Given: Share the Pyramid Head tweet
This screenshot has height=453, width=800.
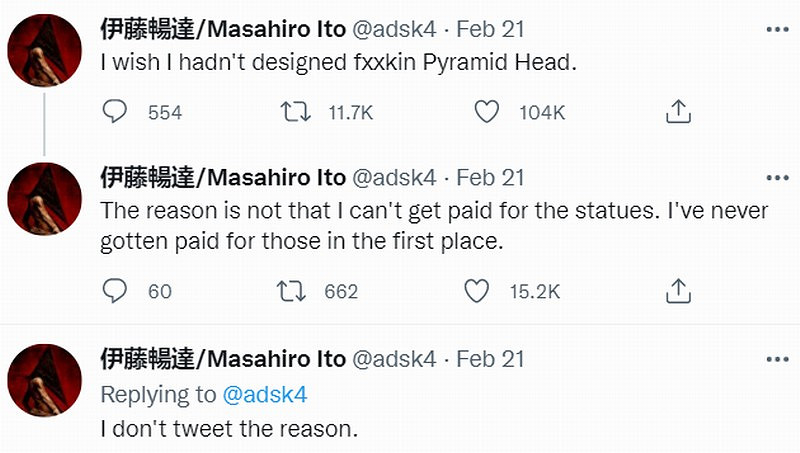Looking at the screenshot, I should click(x=679, y=112).
